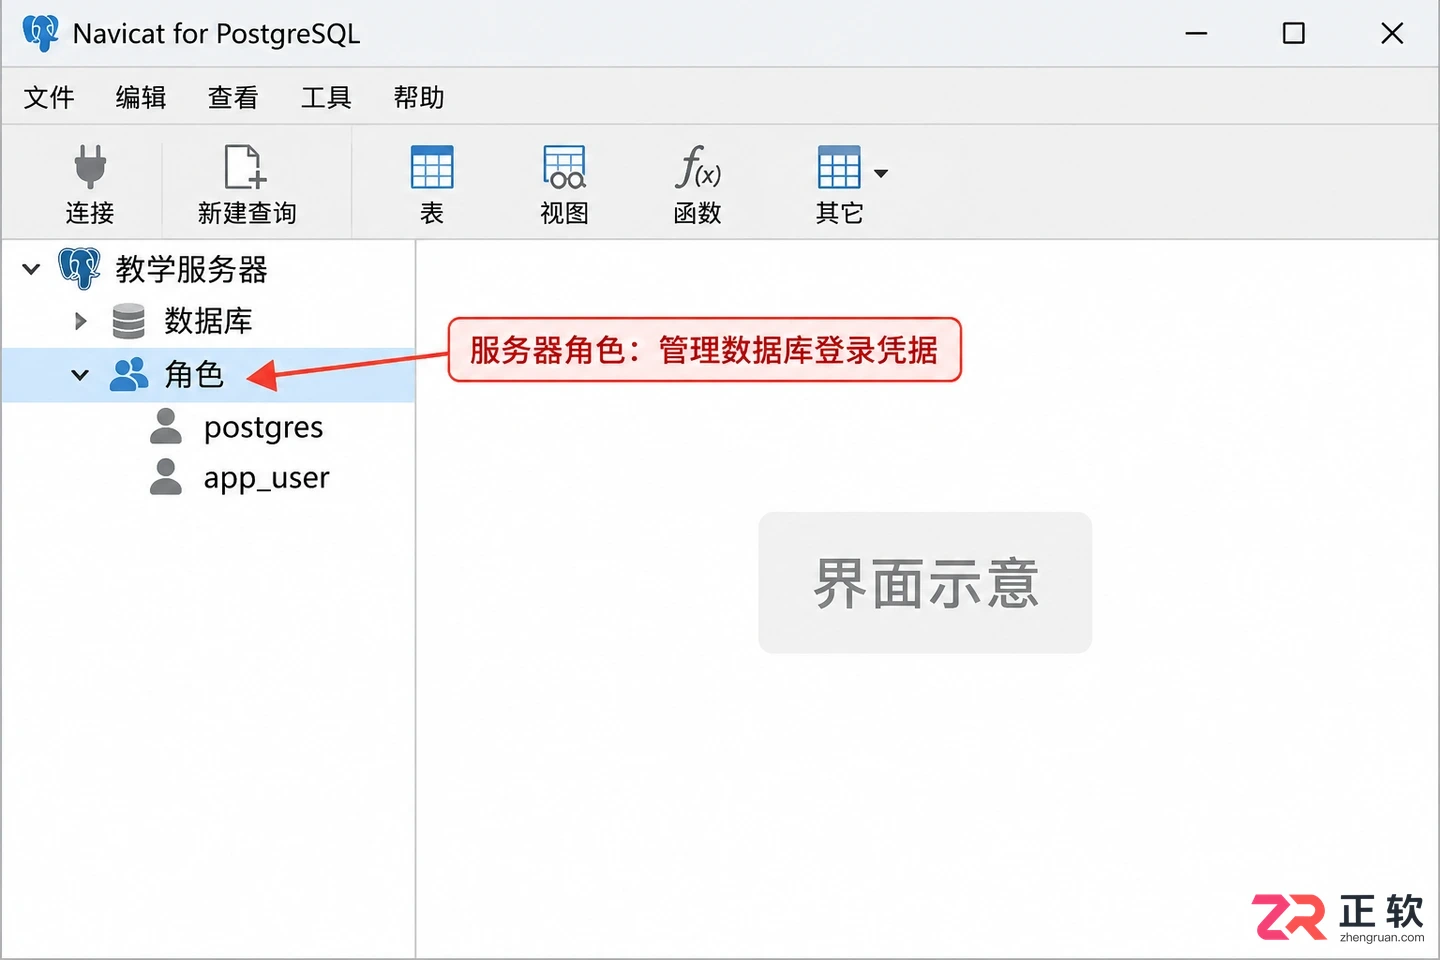The image size is (1440, 960).
Task: Open the View toolbar icon
Action: point(564,167)
